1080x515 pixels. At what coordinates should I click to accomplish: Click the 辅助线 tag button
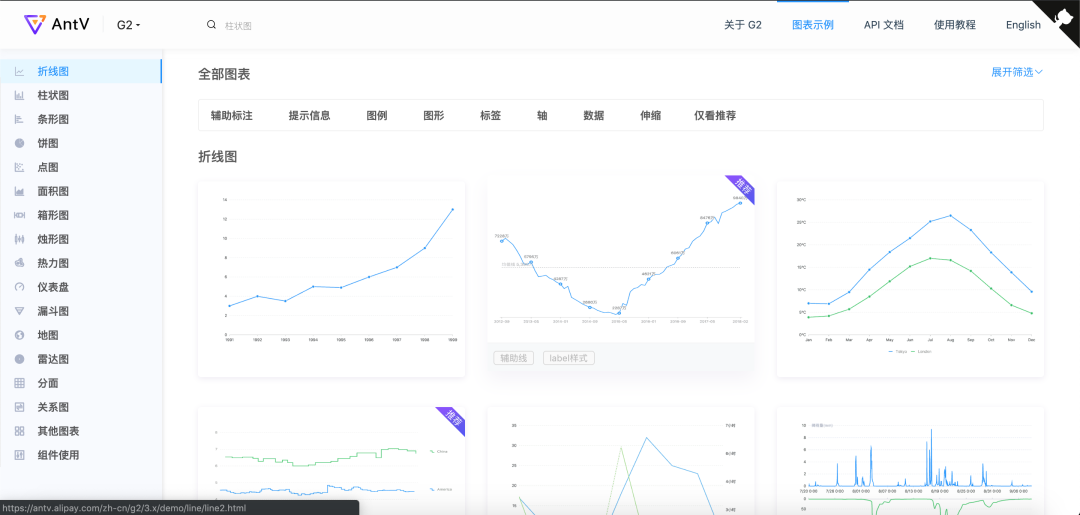coord(513,358)
